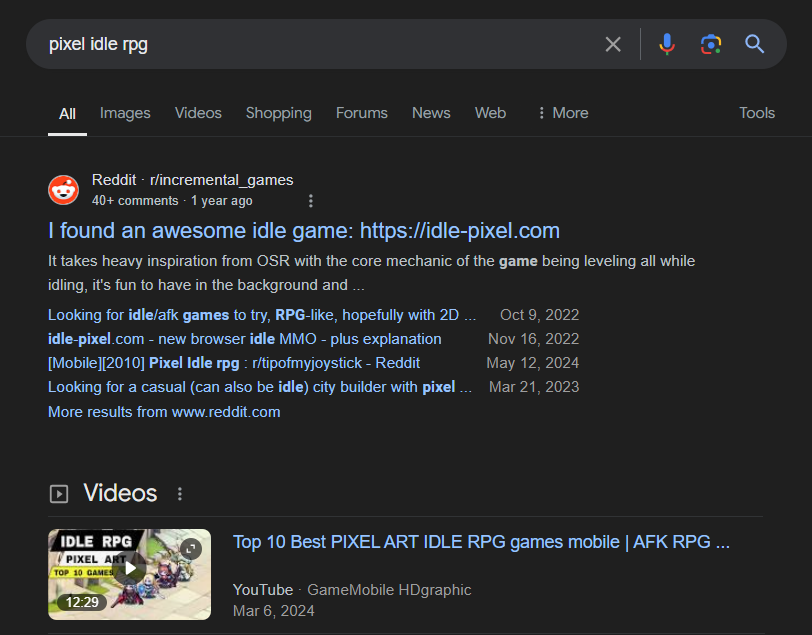
Task: Clear the search box with X icon
Action: [x=613, y=44]
